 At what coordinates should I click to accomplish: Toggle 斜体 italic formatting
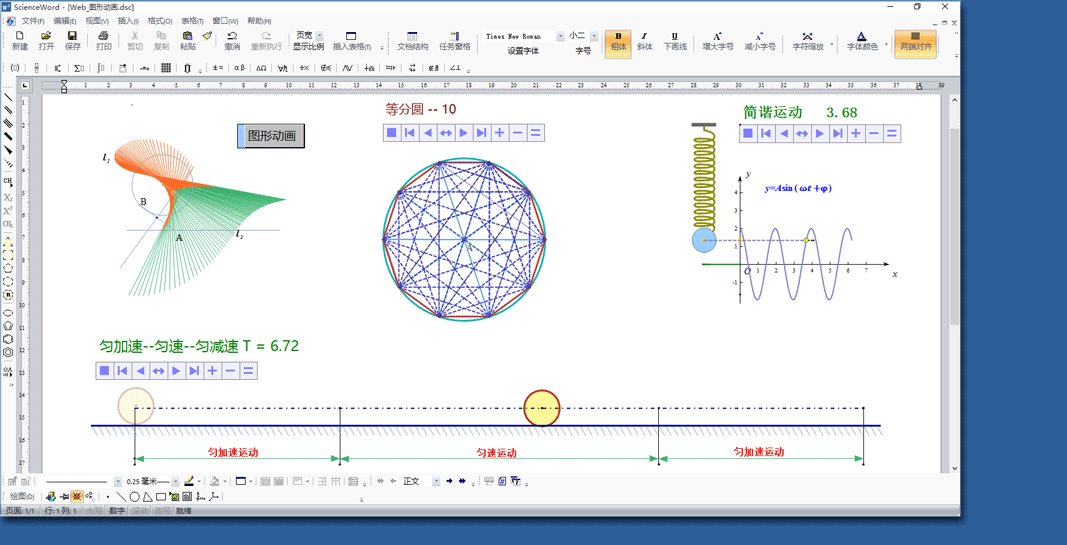(645, 40)
